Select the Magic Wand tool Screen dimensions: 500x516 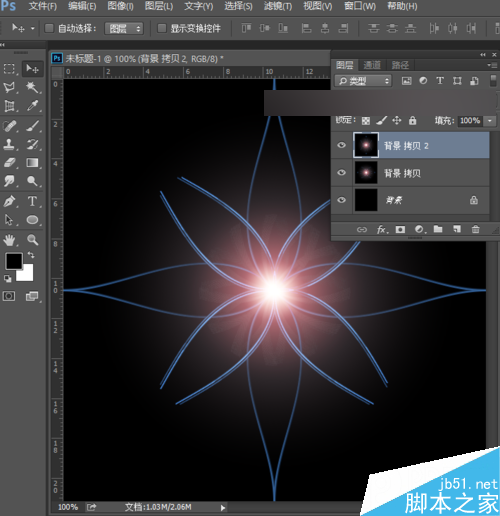tap(32, 87)
